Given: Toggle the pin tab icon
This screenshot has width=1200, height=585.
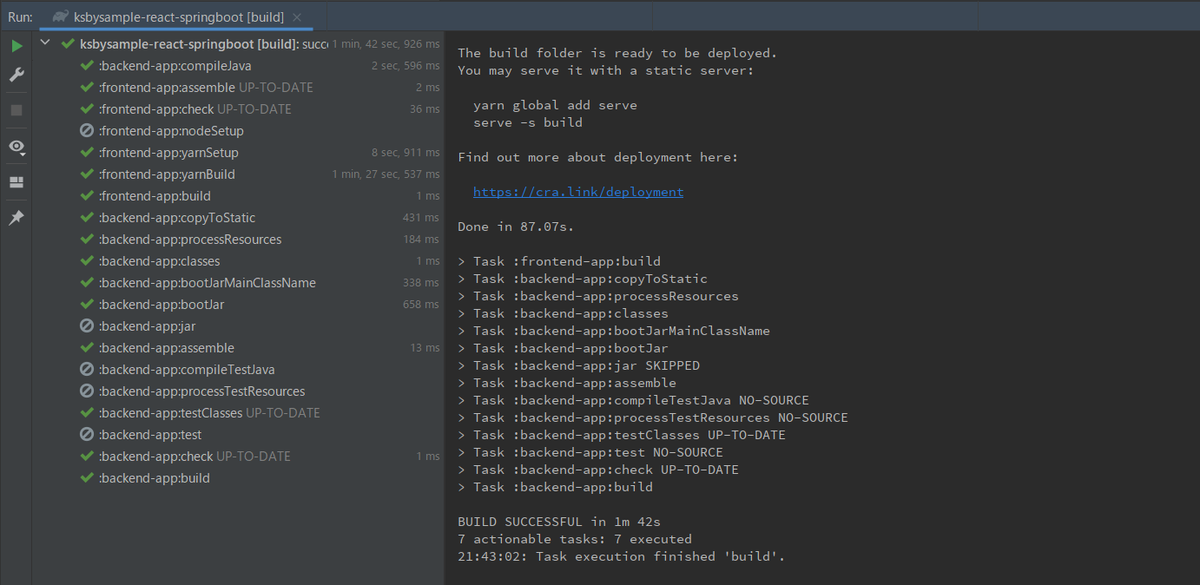Looking at the screenshot, I should (x=16, y=218).
